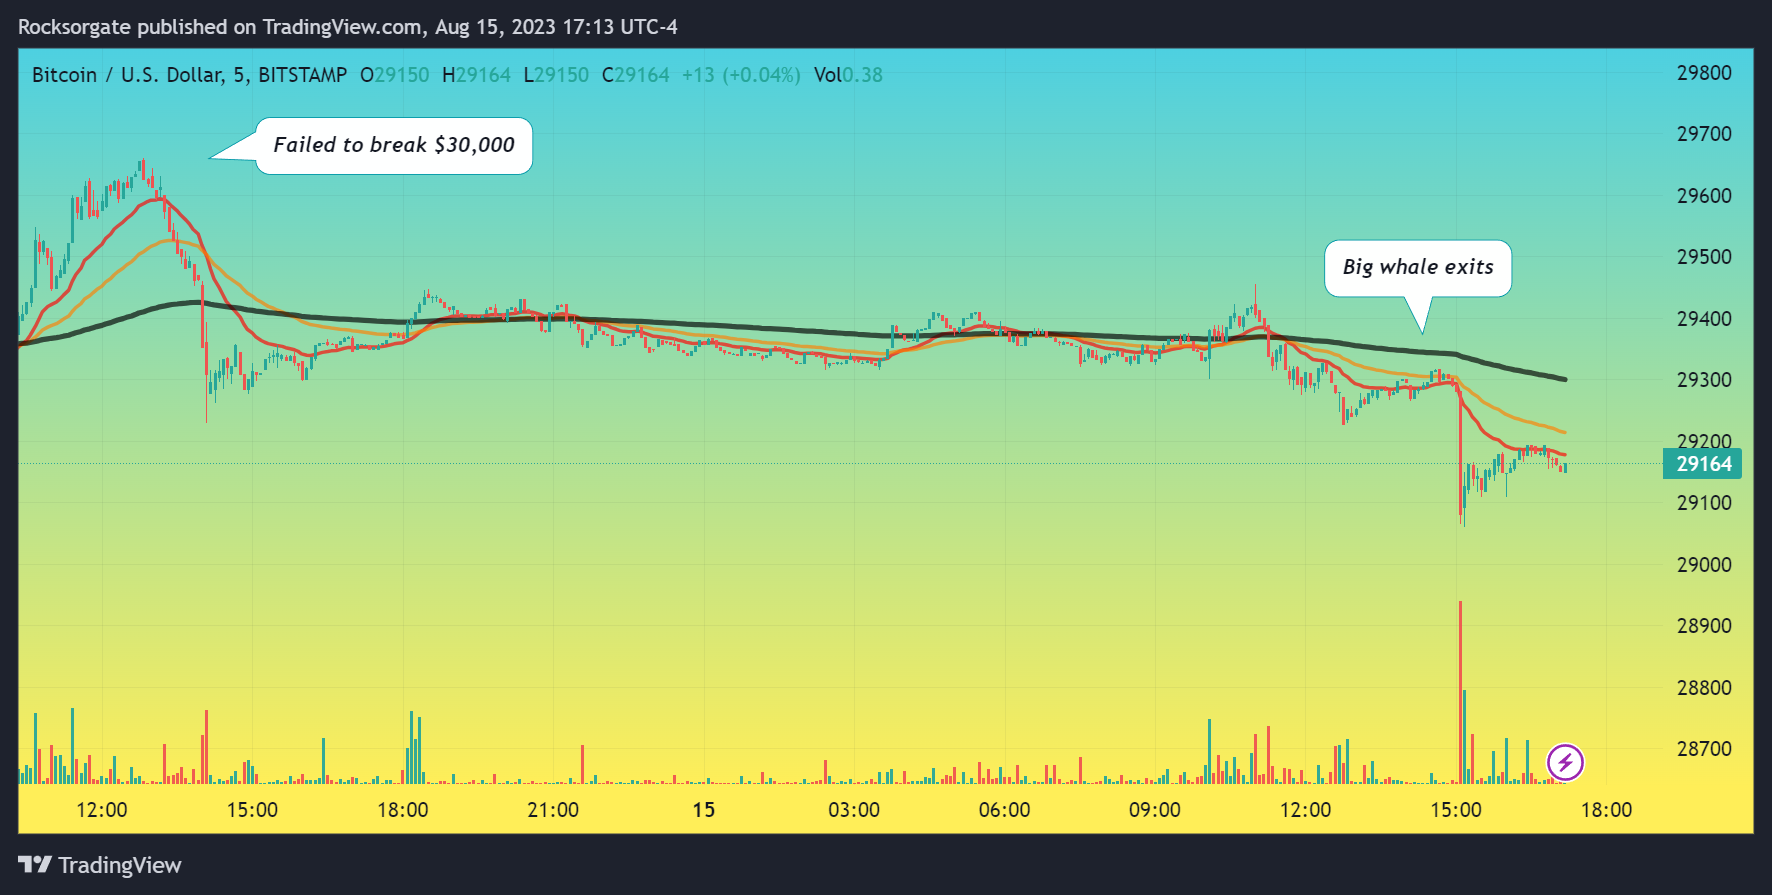The image size is (1772, 895).
Task: Click the open value O29150
Action: (394, 75)
